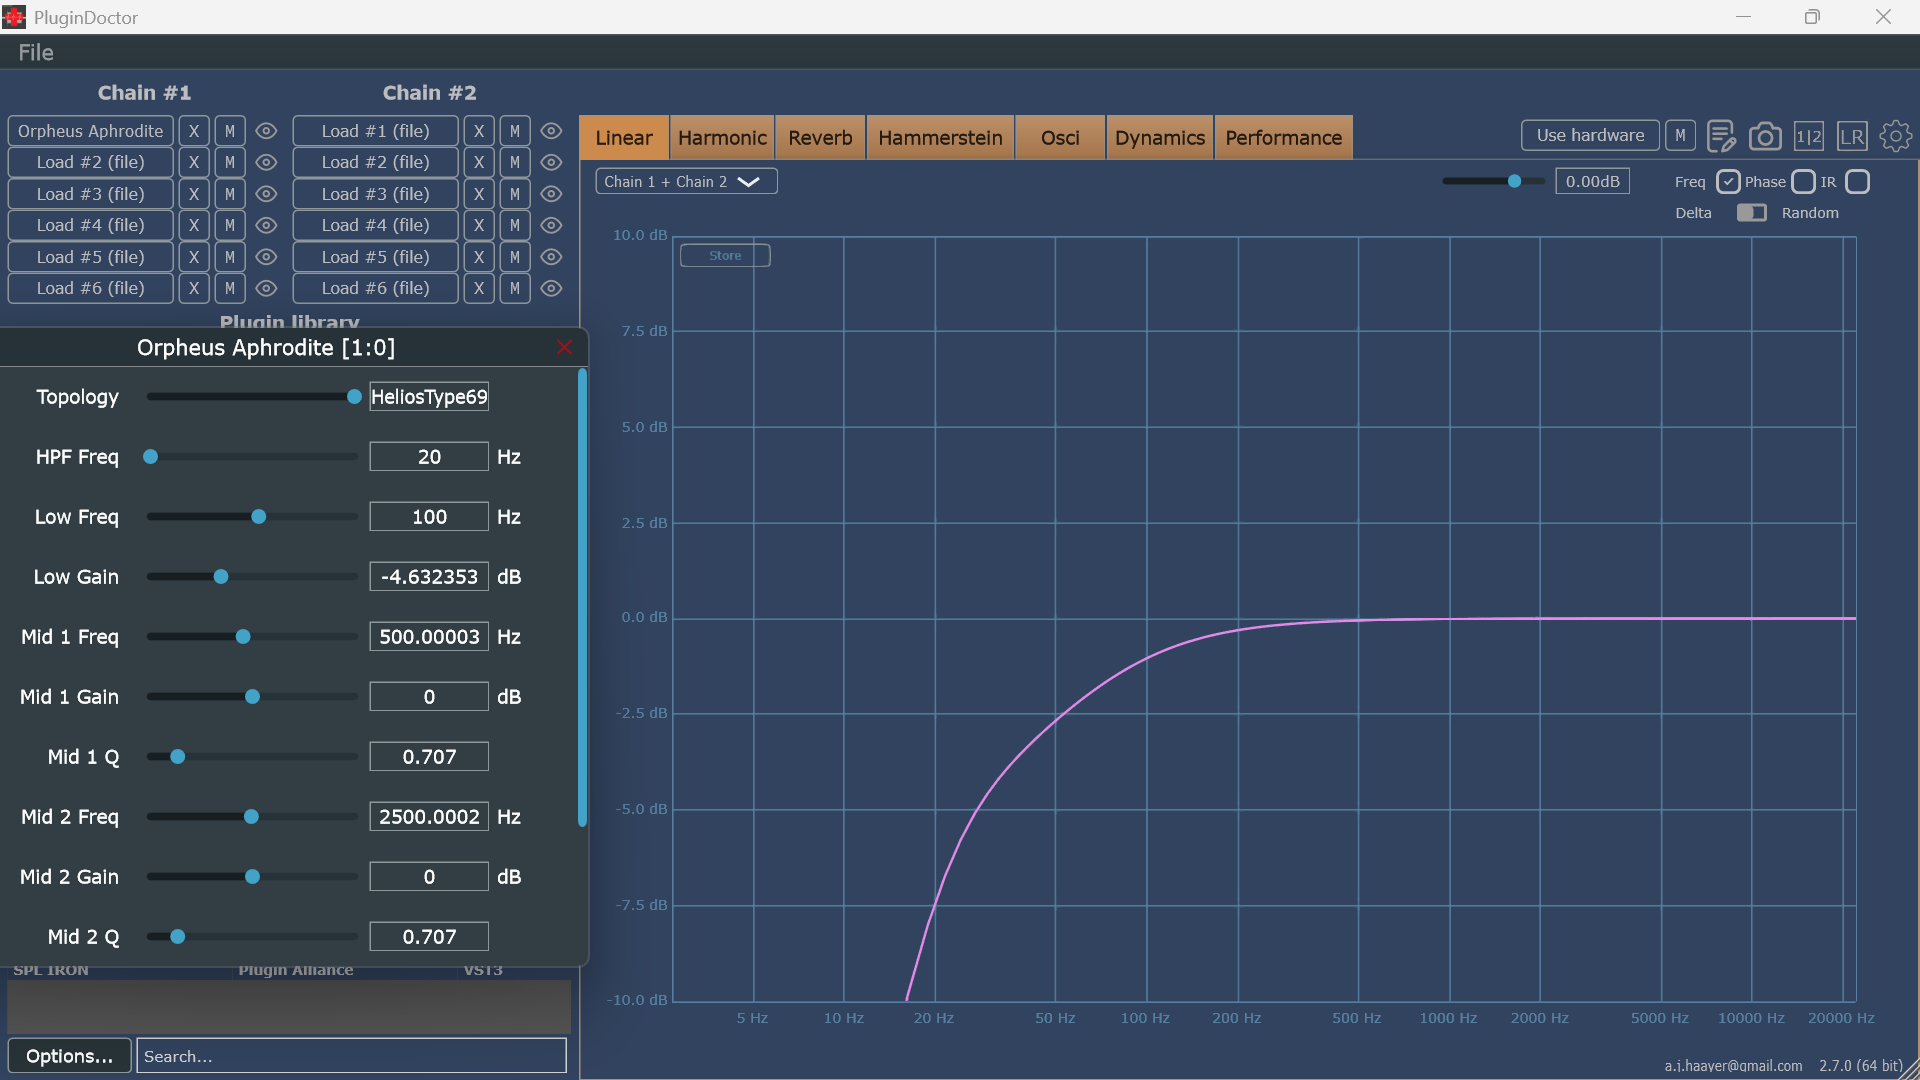
Task: Mute Chain #2 Load #6 slot
Action: pyautogui.click(x=515, y=288)
